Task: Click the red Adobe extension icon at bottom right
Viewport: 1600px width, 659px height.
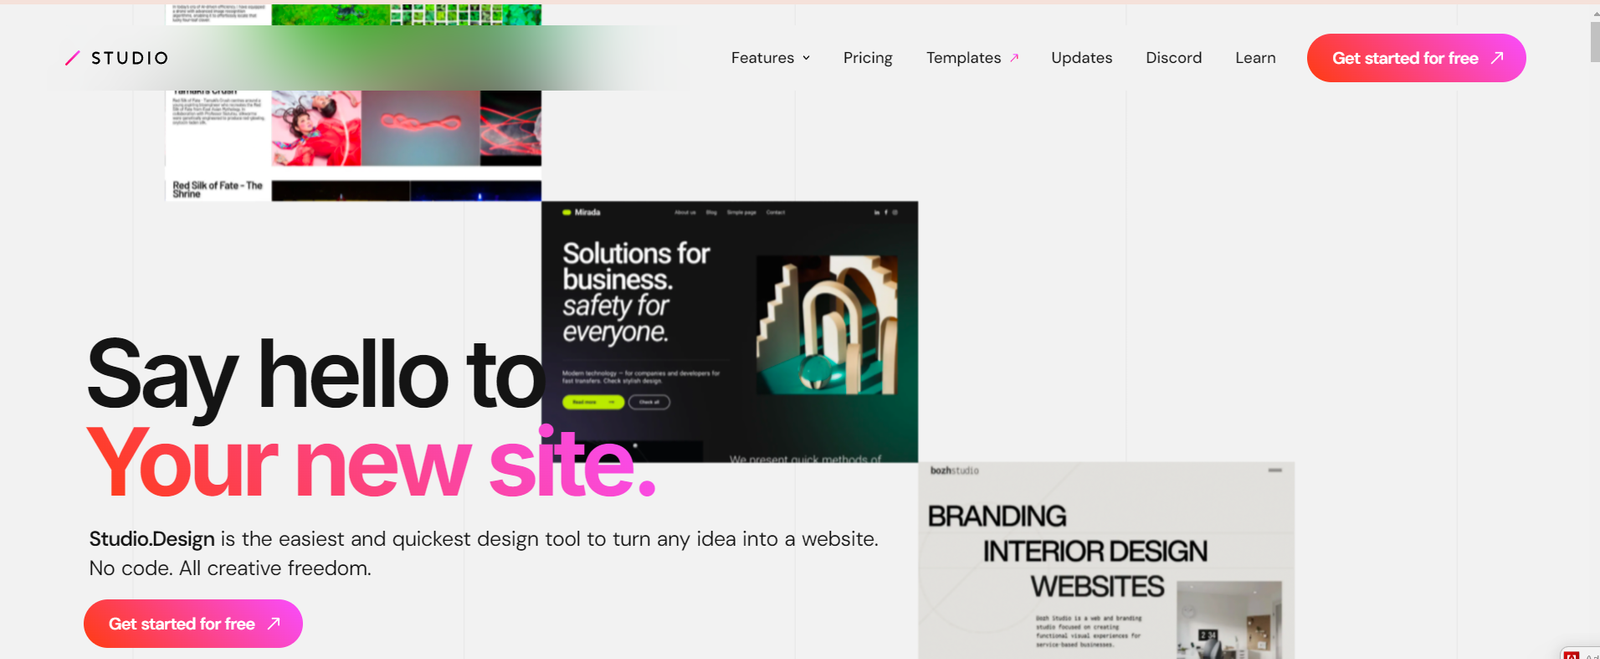Action: [1571, 655]
